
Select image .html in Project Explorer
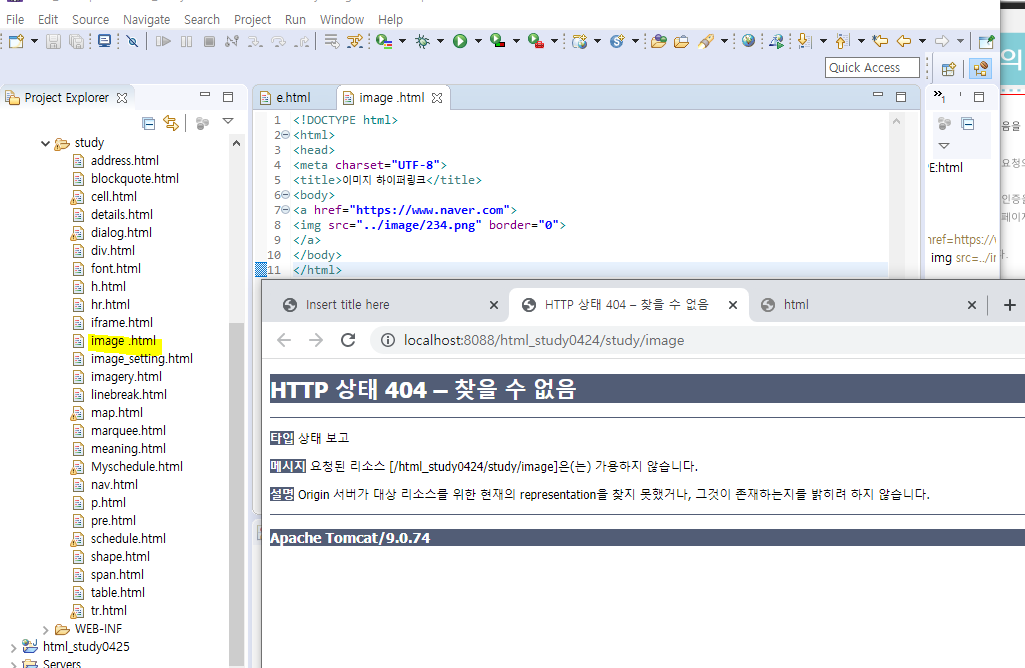(x=124, y=341)
